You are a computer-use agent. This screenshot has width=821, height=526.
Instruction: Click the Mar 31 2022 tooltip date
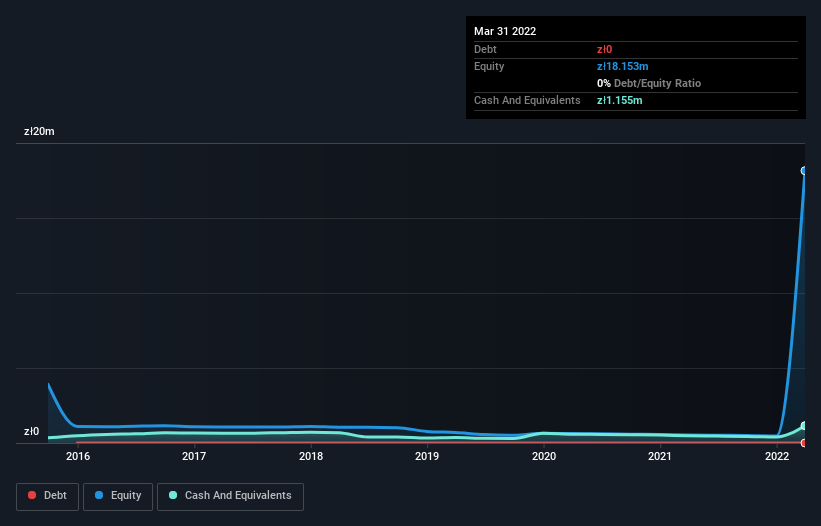tap(505, 31)
